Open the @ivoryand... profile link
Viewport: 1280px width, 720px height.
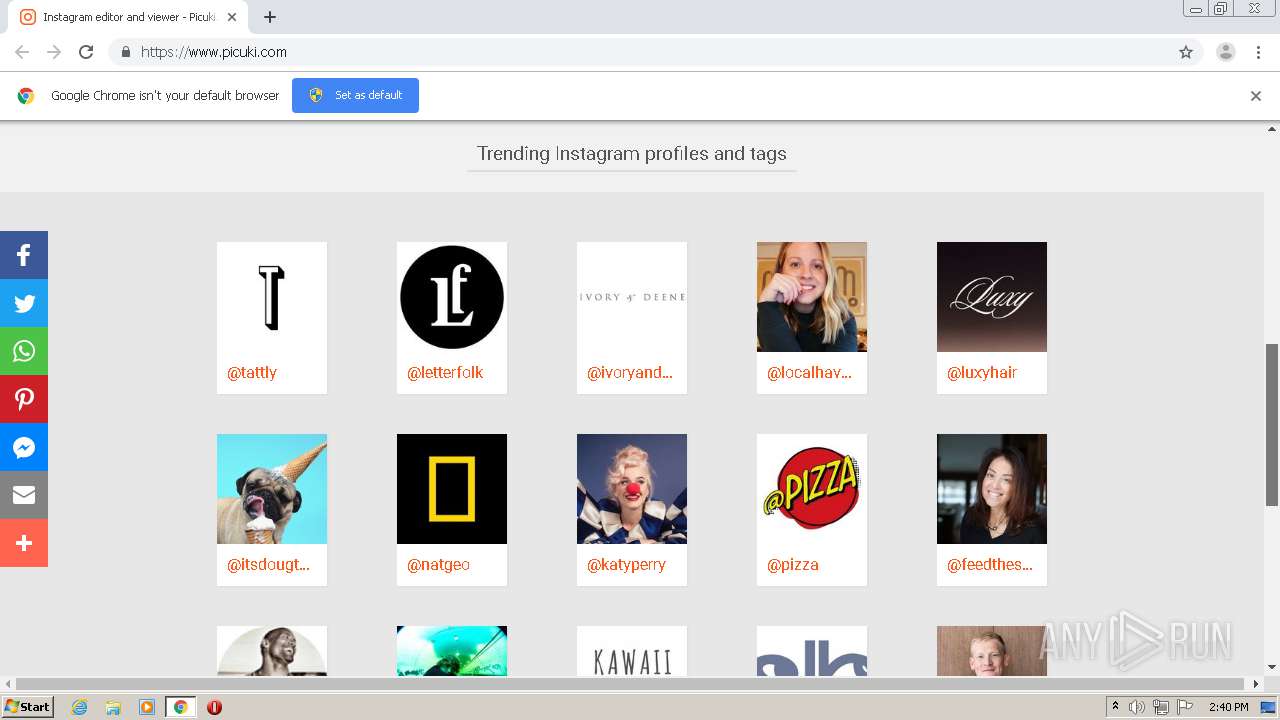[630, 372]
